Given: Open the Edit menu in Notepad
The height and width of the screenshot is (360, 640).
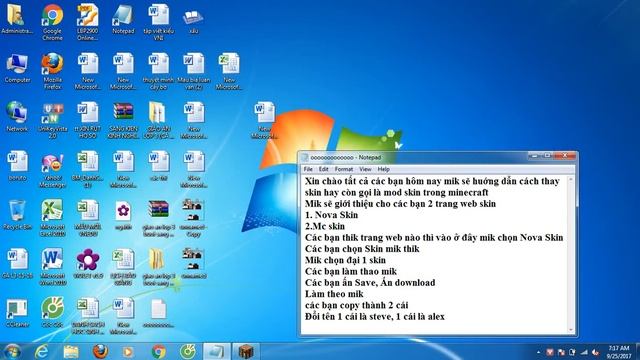Looking at the screenshot, I should click(324, 169).
